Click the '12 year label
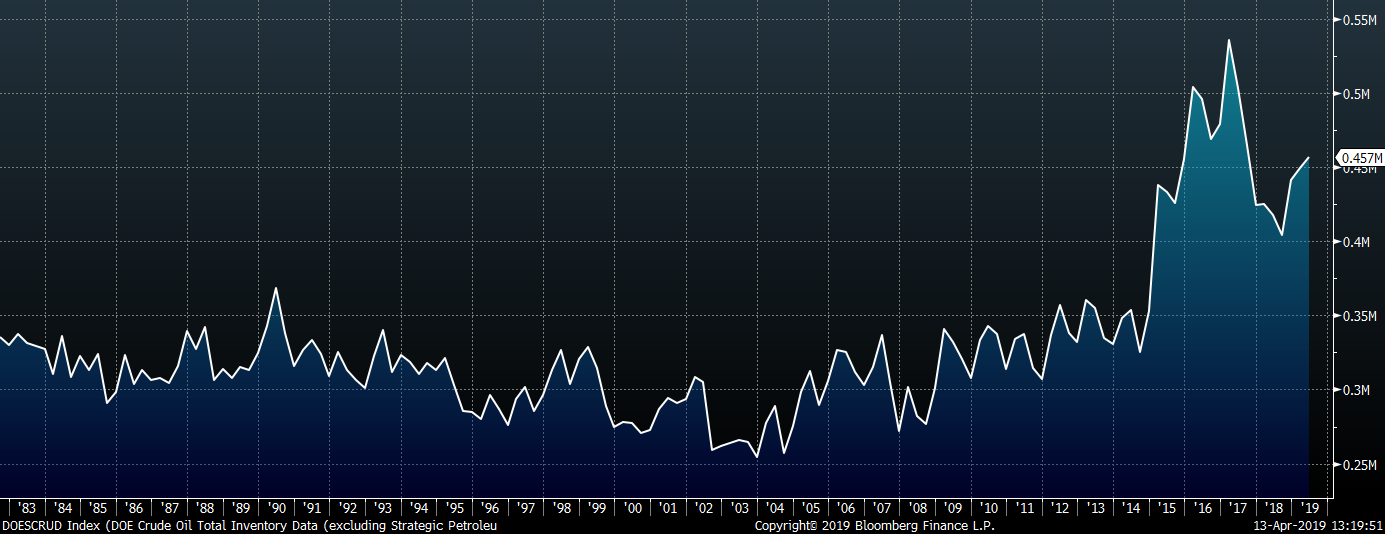 pyautogui.click(x=1062, y=508)
